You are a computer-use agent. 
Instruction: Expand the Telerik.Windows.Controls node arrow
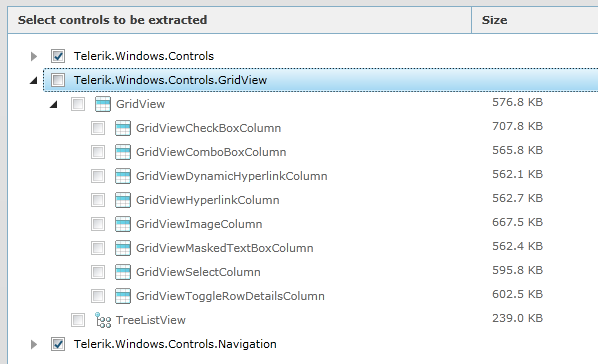(x=34, y=56)
